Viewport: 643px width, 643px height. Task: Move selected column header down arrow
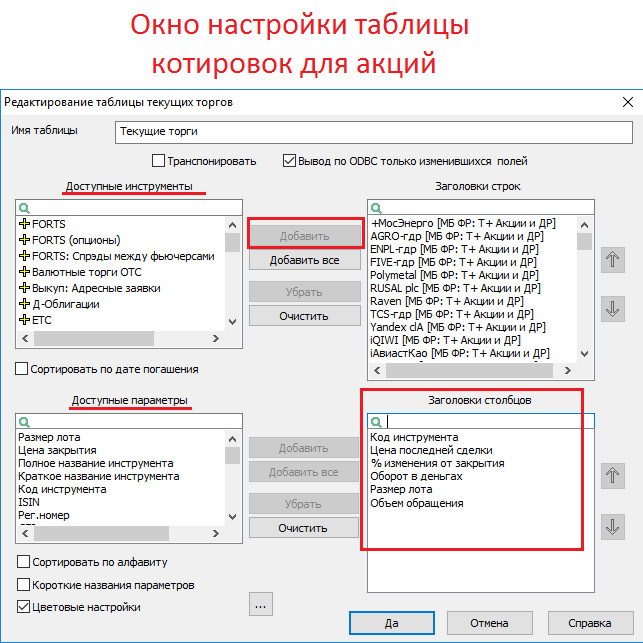pos(613,527)
